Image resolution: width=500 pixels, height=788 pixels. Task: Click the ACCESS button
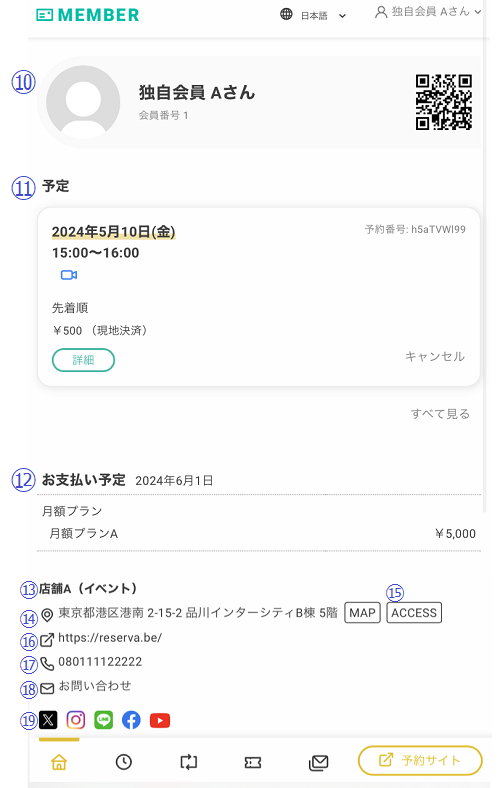click(414, 613)
